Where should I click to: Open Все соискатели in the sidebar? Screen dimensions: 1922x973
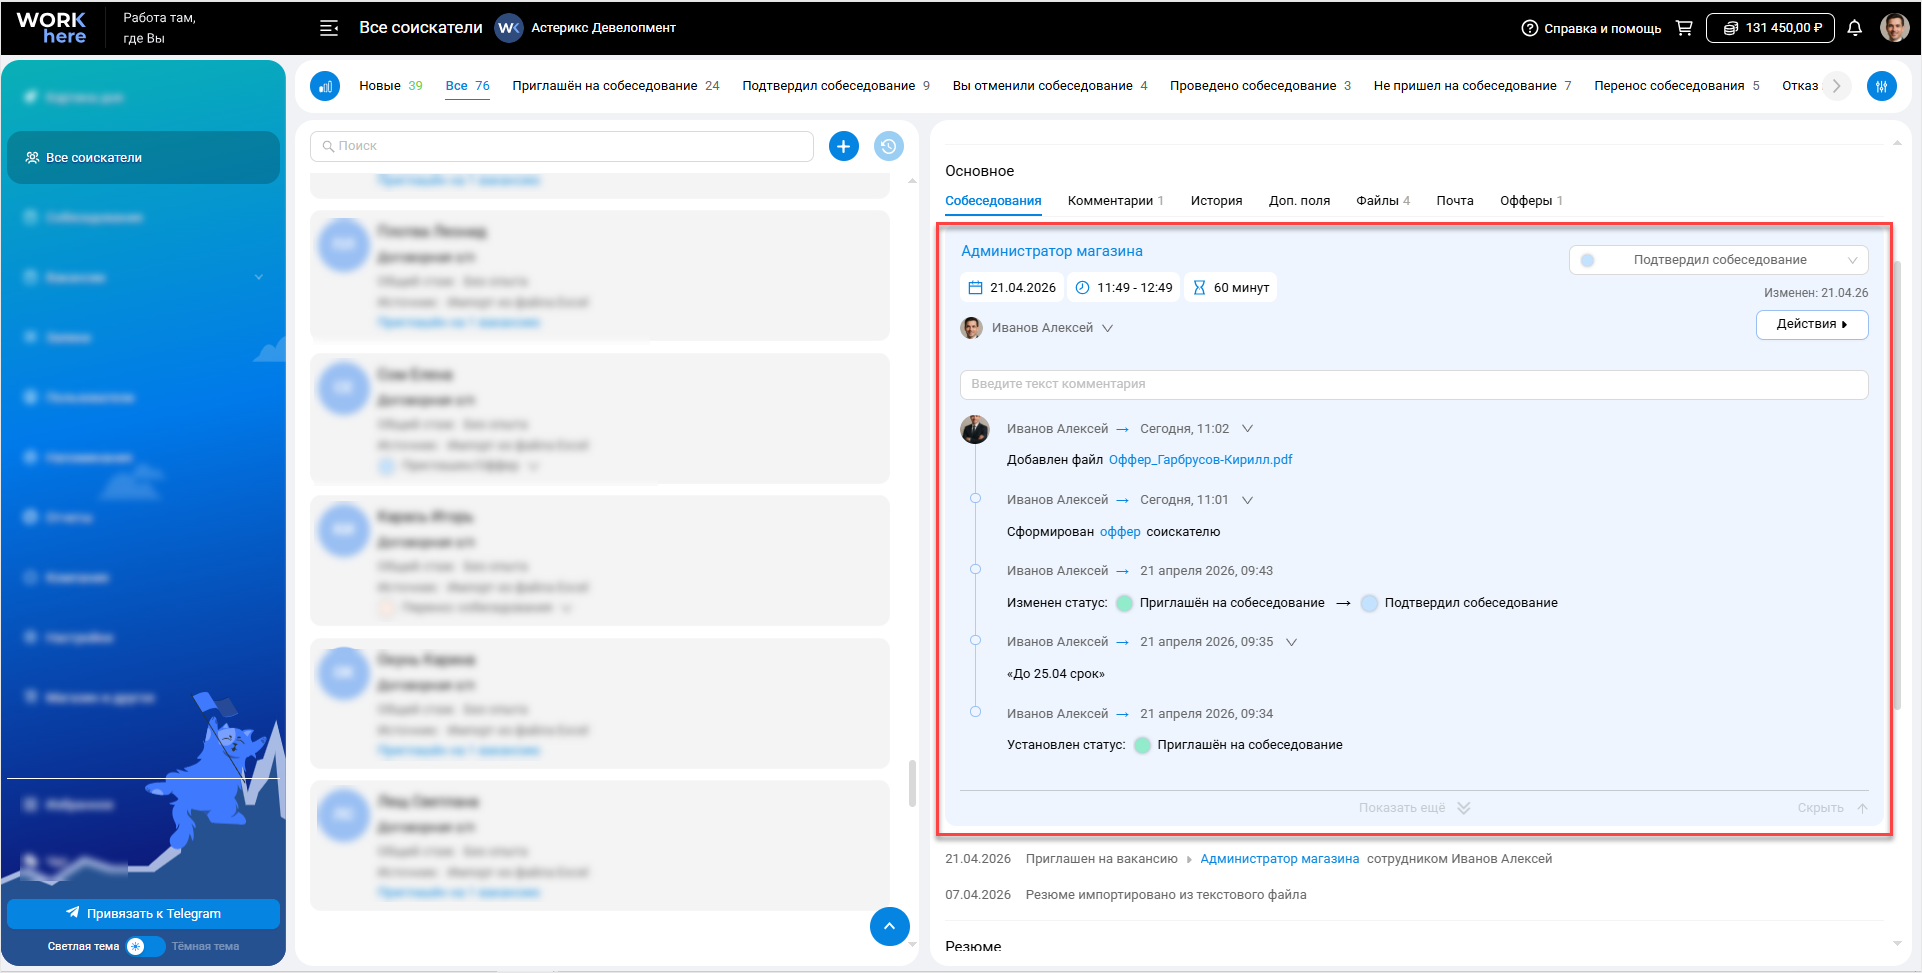click(x=143, y=158)
